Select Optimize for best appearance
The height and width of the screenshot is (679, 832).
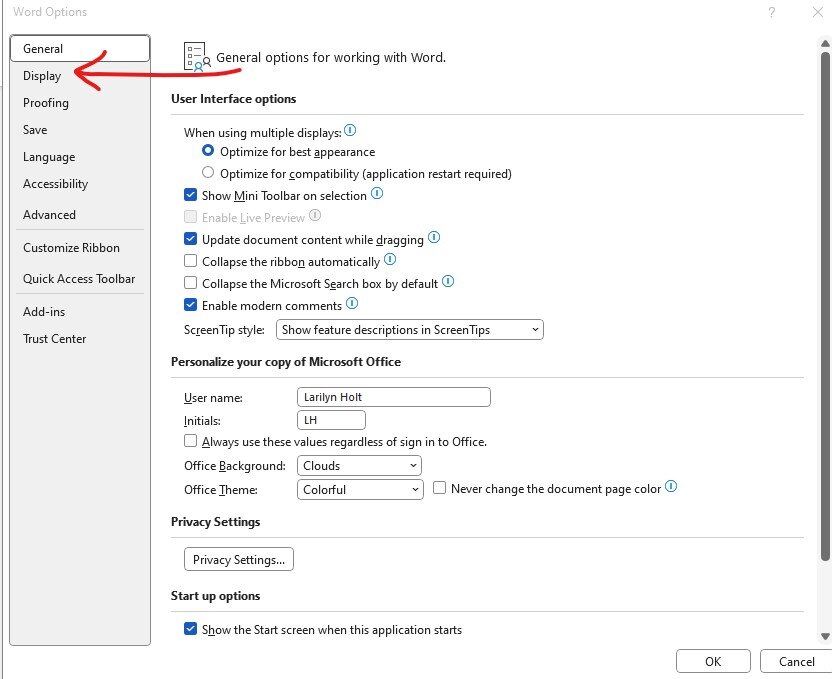pyautogui.click(x=208, y=151)
